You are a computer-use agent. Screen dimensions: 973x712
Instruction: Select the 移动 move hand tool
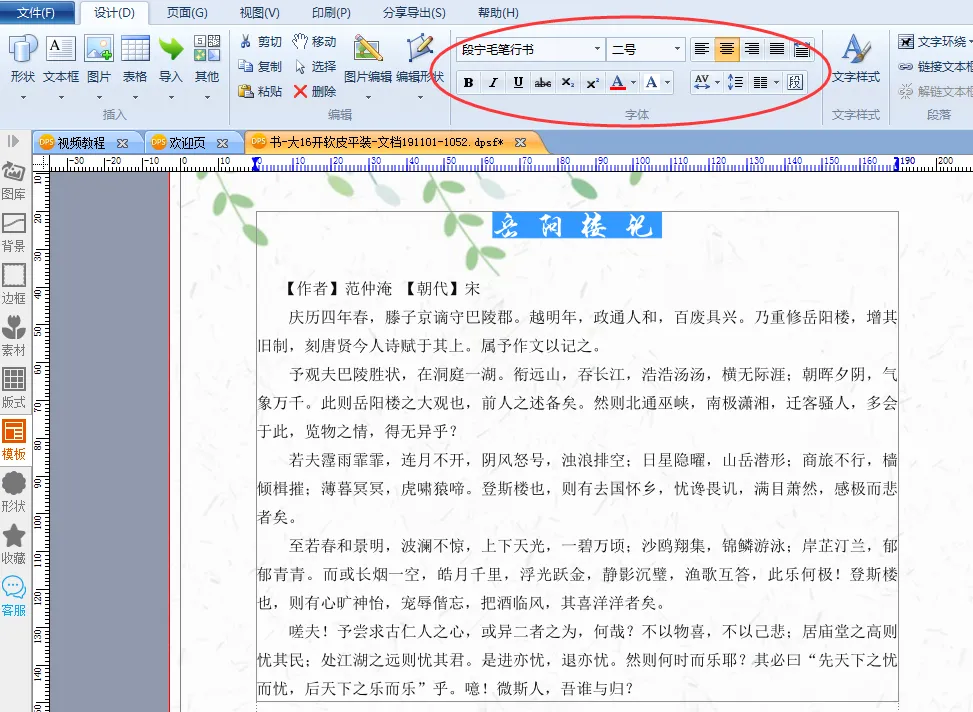(x=315, y=42)
